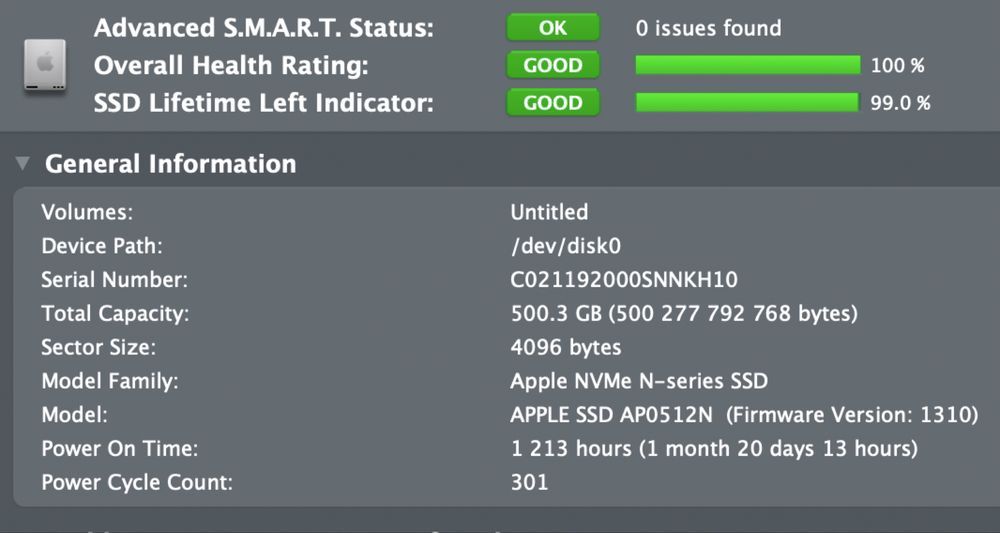Click the APPLE SSD AP0512N model value
Viewport: 1000px width, 533px height.
612,415
